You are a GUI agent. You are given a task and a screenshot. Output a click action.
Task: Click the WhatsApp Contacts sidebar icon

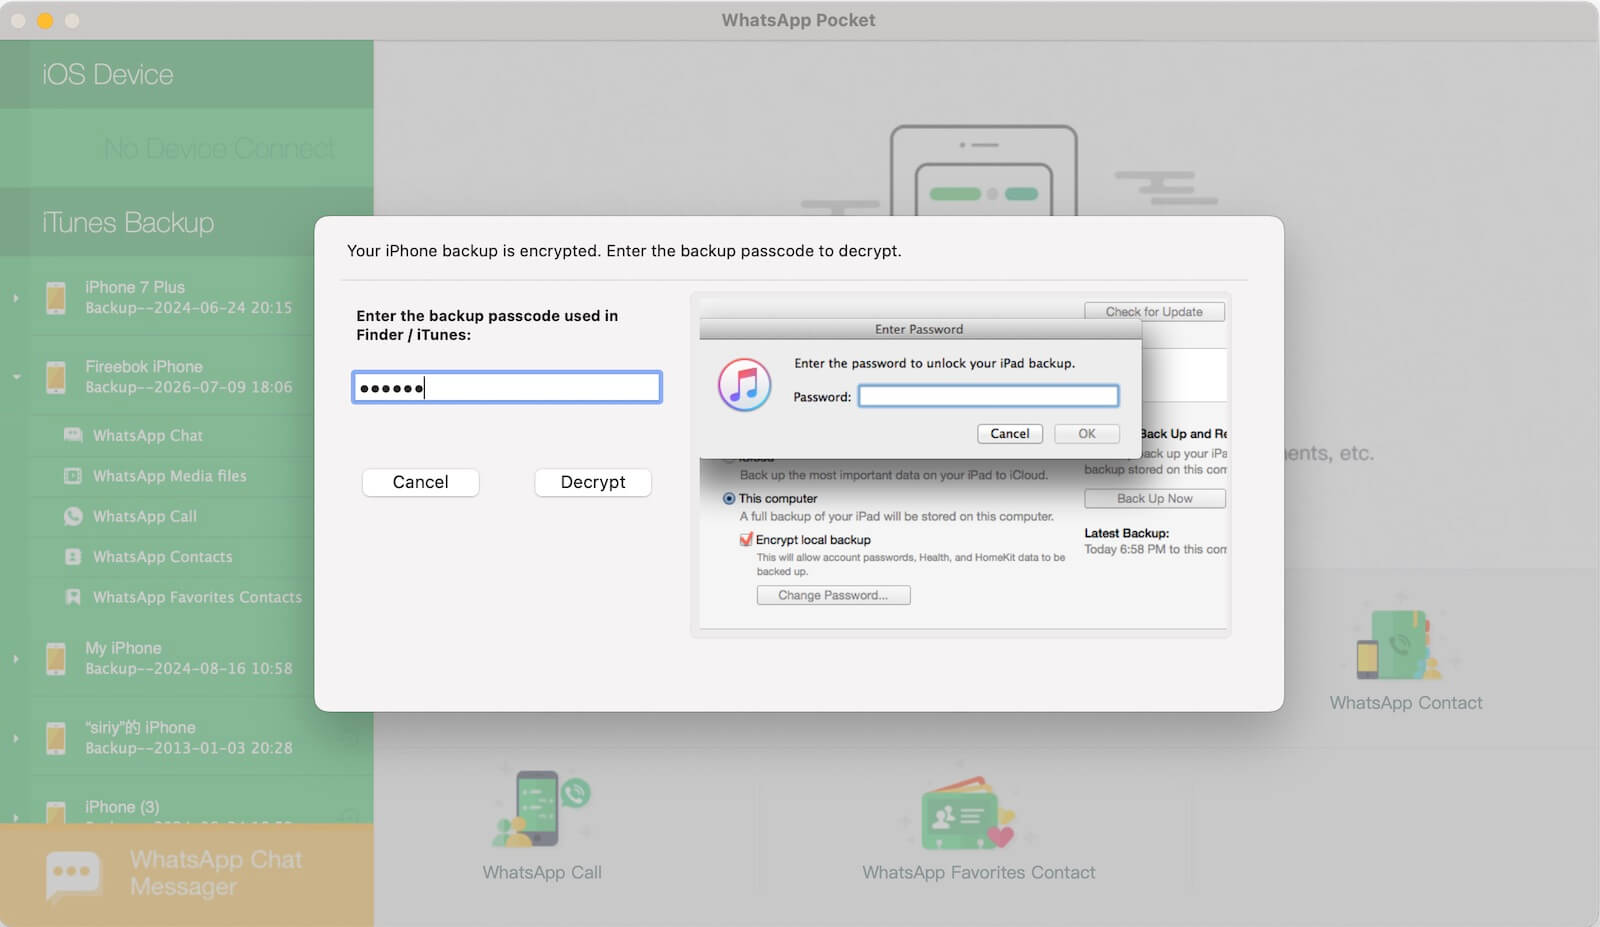click(73, 557)
